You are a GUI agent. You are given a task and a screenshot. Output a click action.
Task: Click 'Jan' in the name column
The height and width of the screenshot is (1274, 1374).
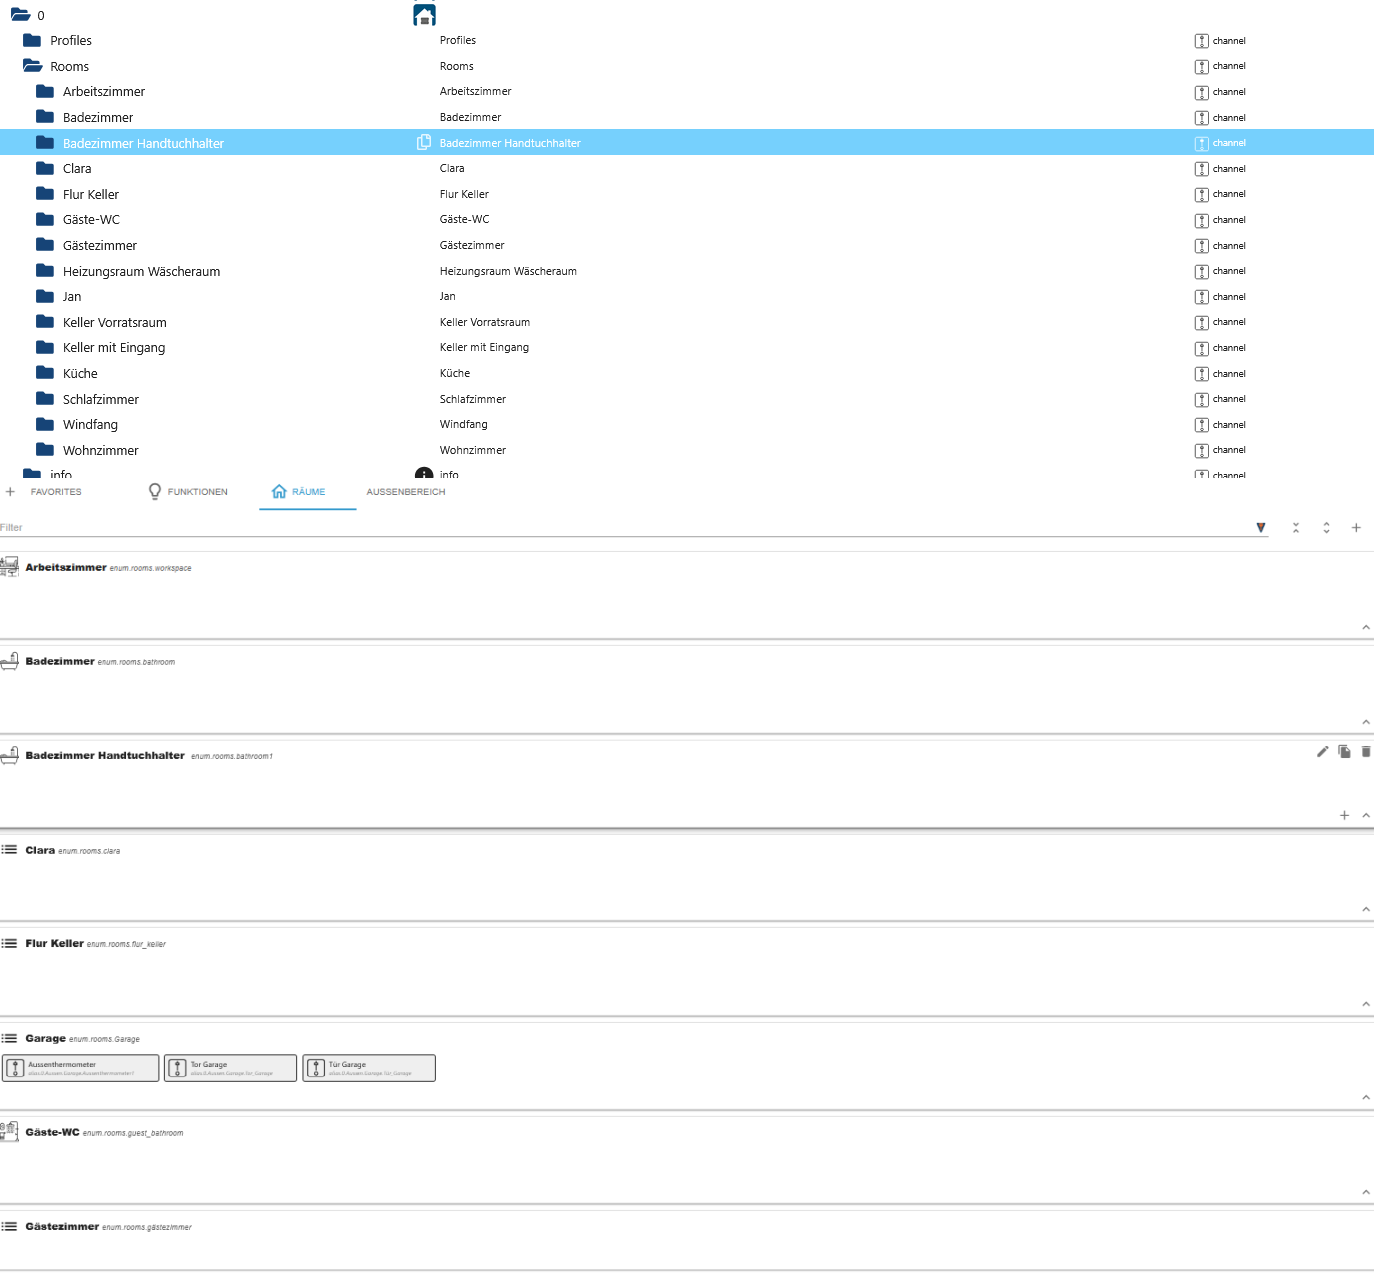(448, 296)
